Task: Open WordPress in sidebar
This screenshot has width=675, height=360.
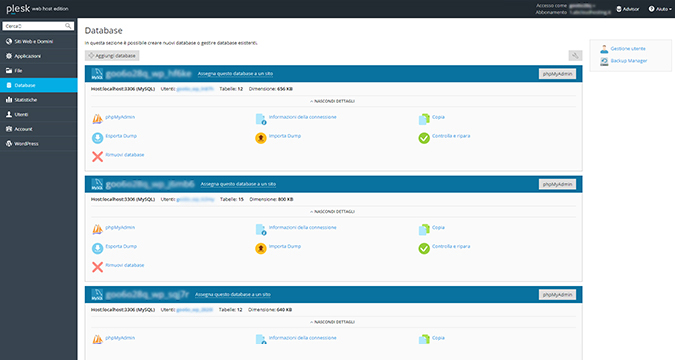Action: pyautogui.click(x=39, y=144)
